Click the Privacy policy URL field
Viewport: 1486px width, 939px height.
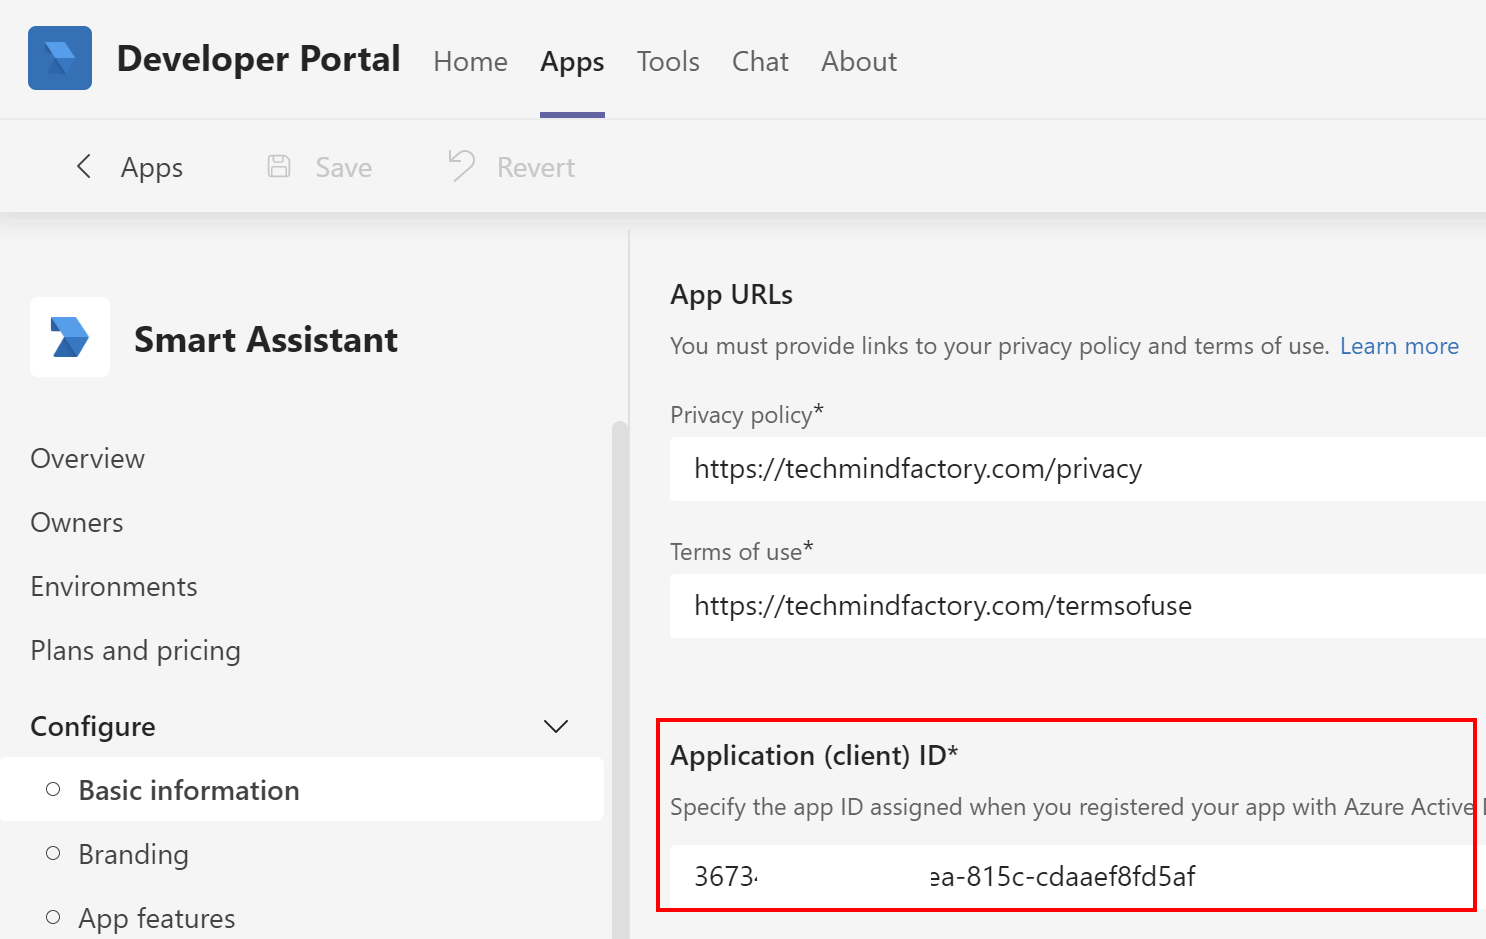(x=1078, y=469)
